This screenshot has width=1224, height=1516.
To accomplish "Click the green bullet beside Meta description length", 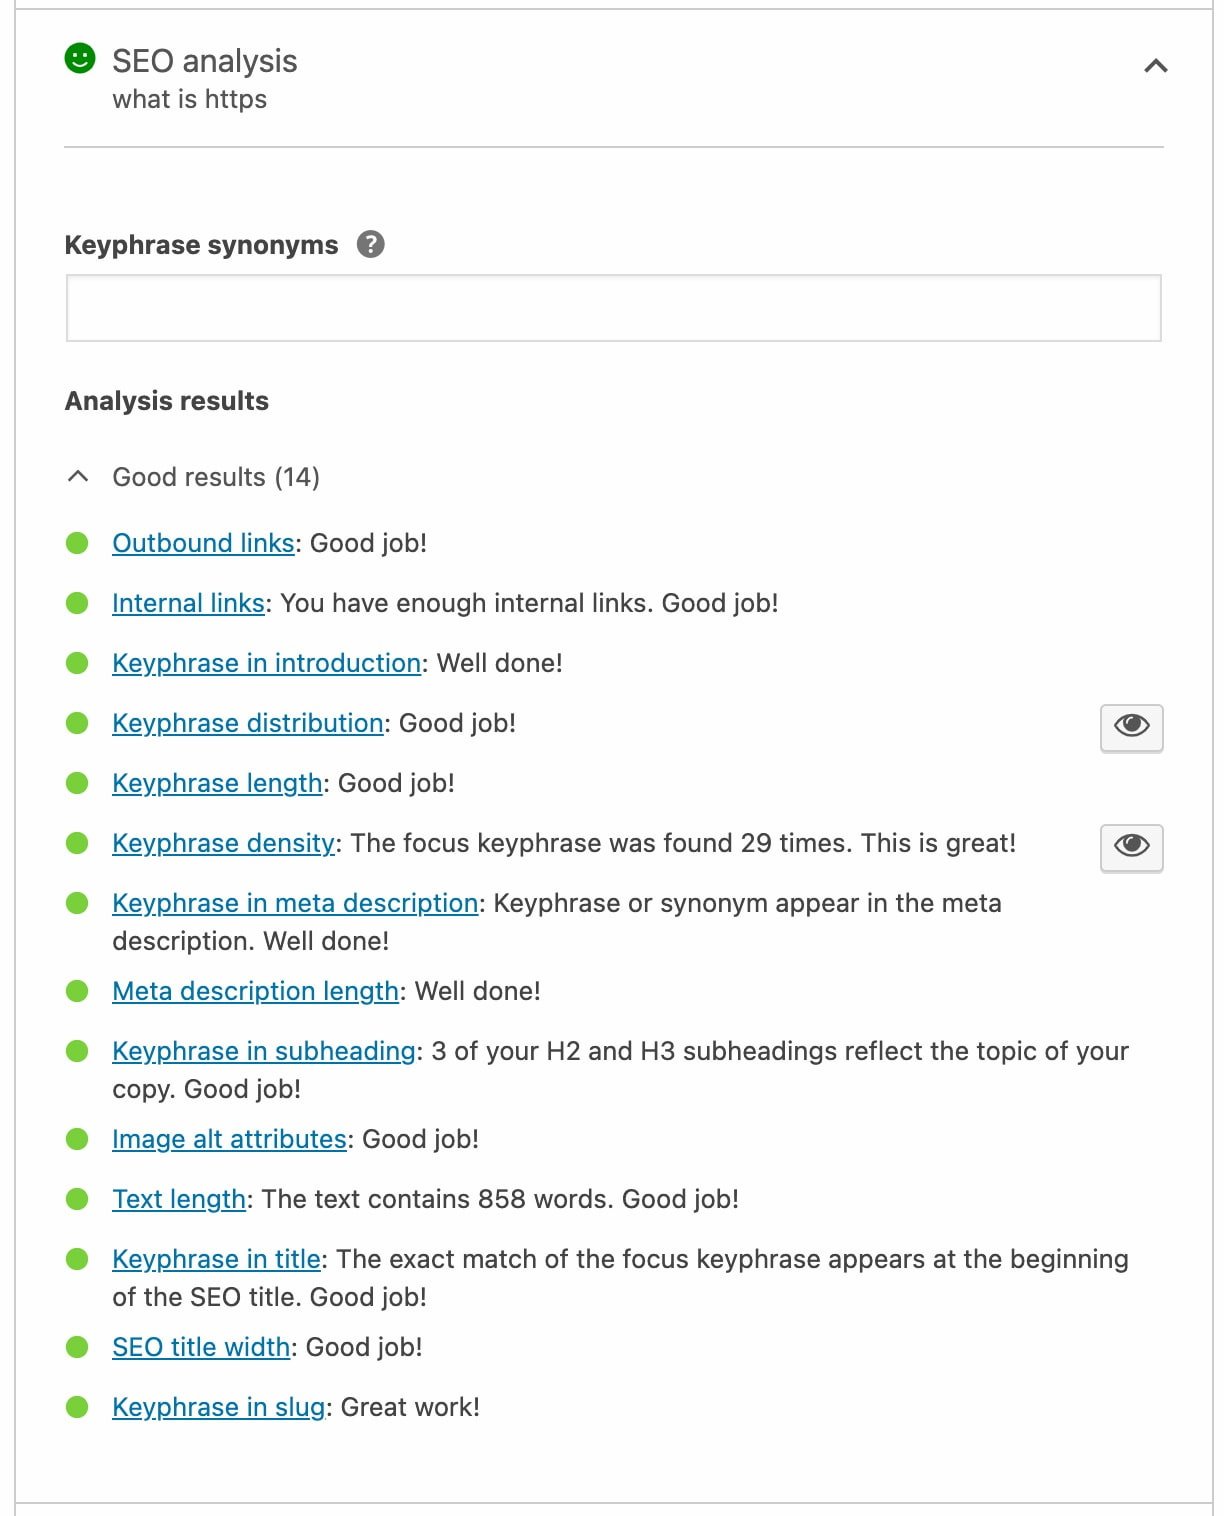I will [x=79, y=989].
